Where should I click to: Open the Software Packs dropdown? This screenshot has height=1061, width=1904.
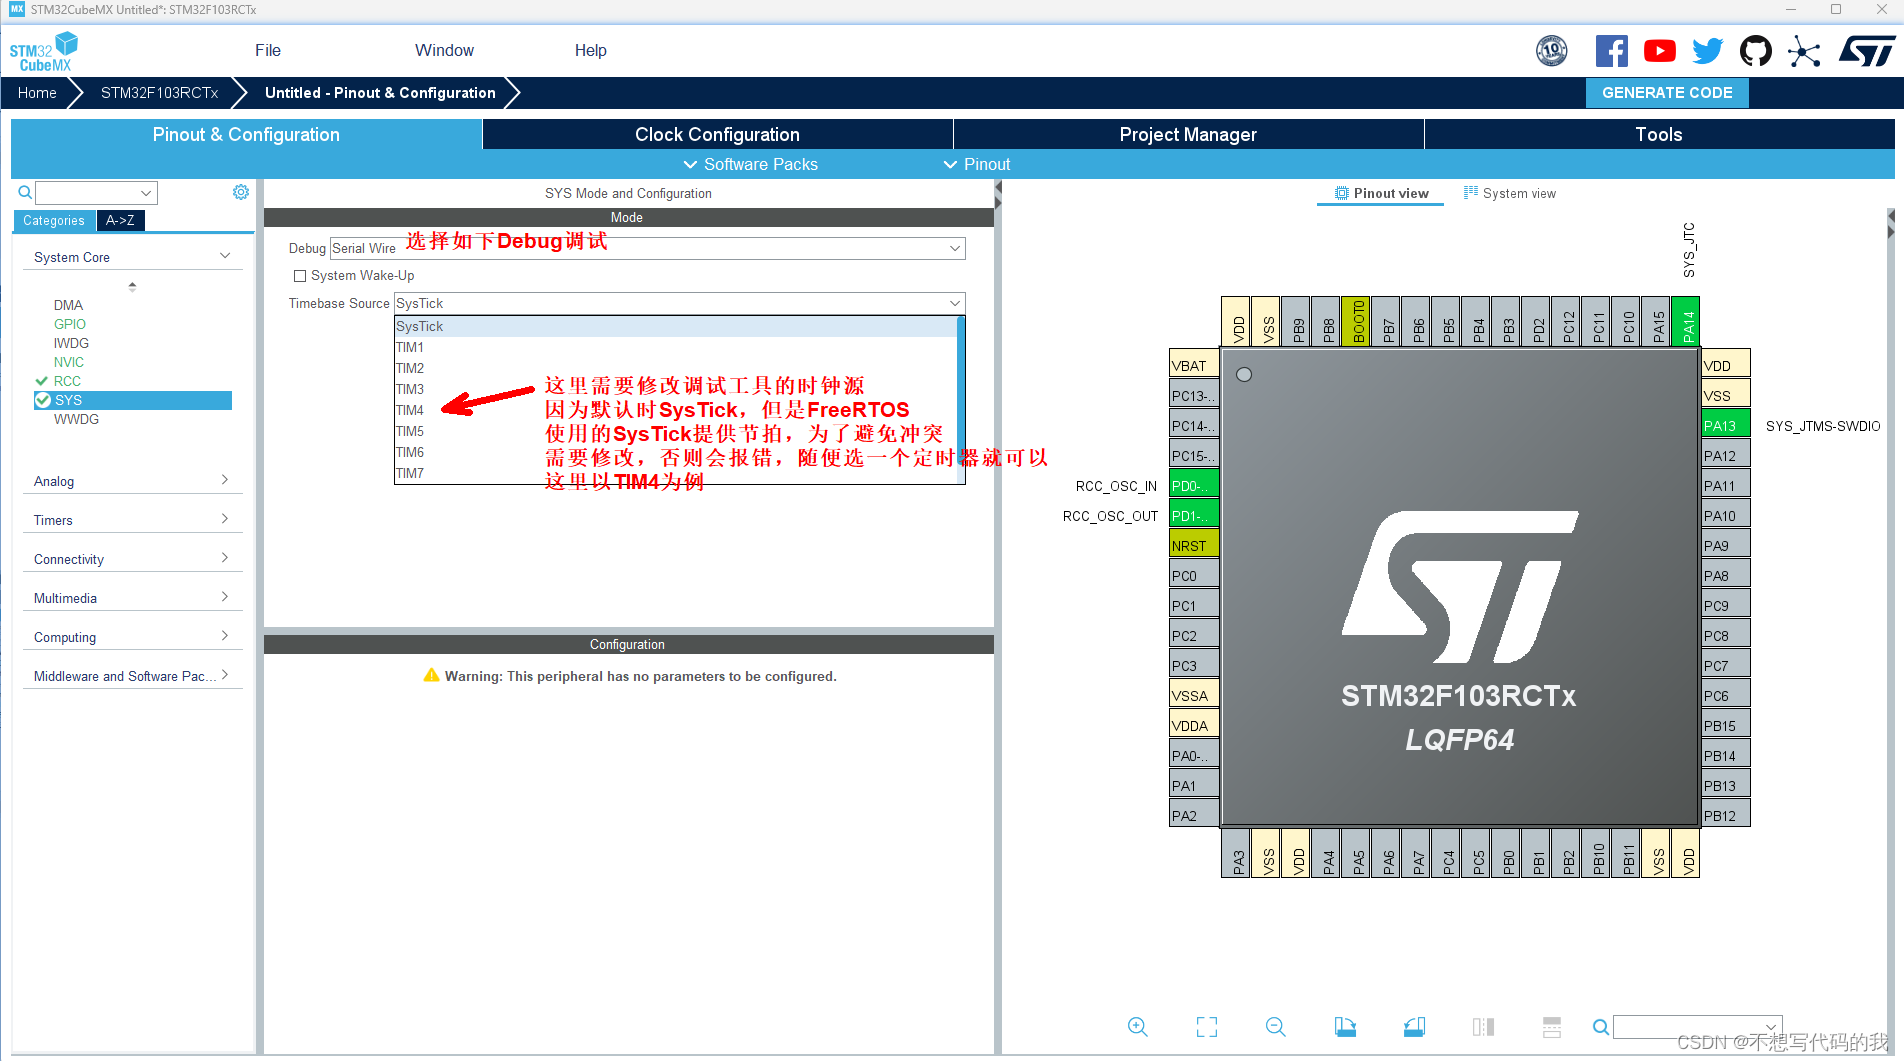[x=750, y=164]
